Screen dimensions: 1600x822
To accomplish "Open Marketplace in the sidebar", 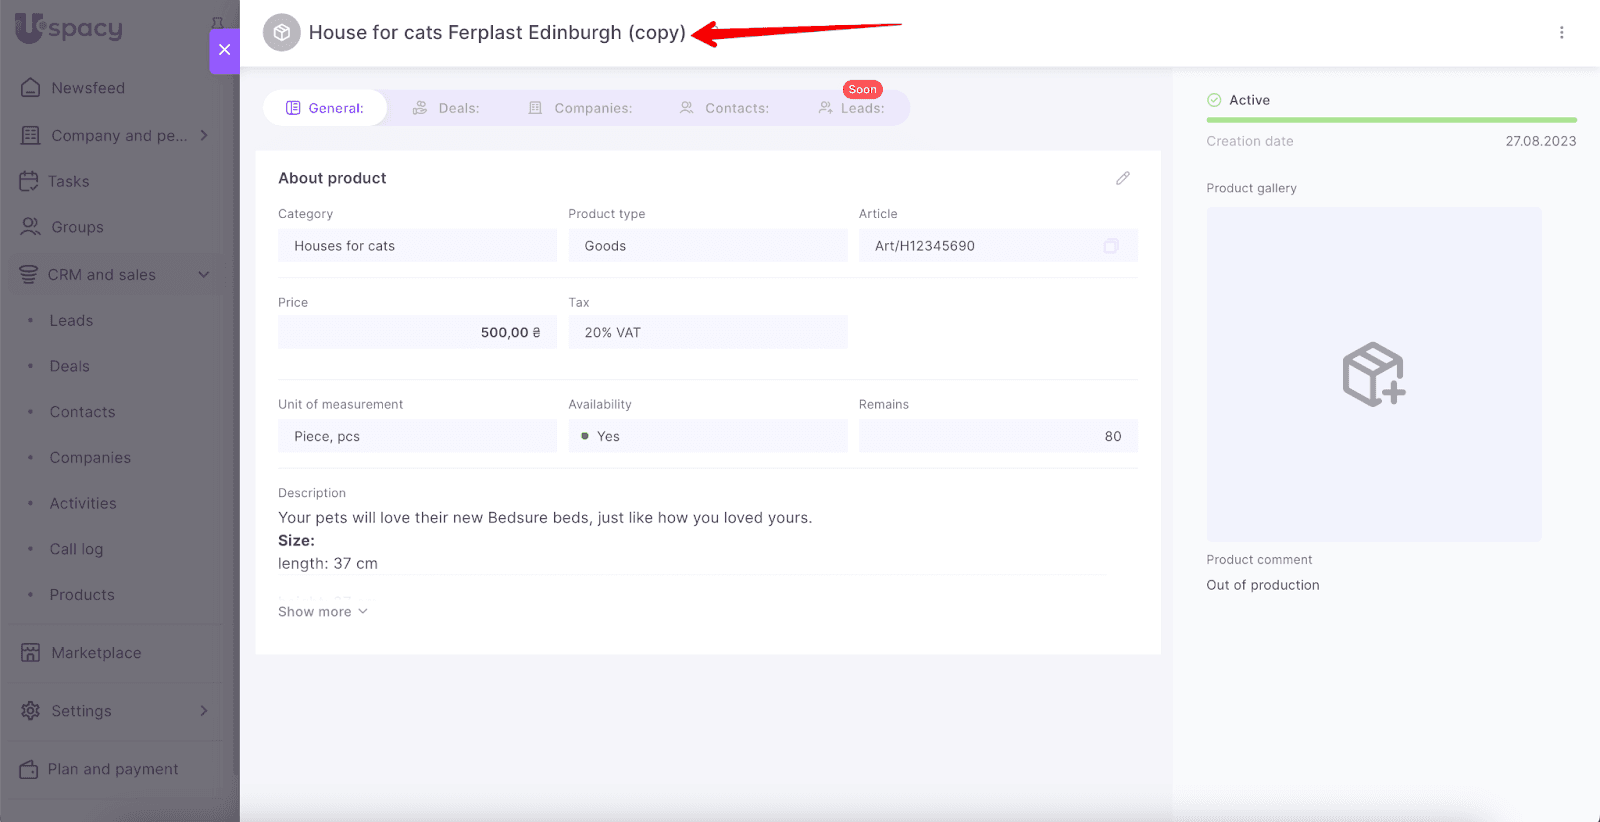I will coord(96,653).
